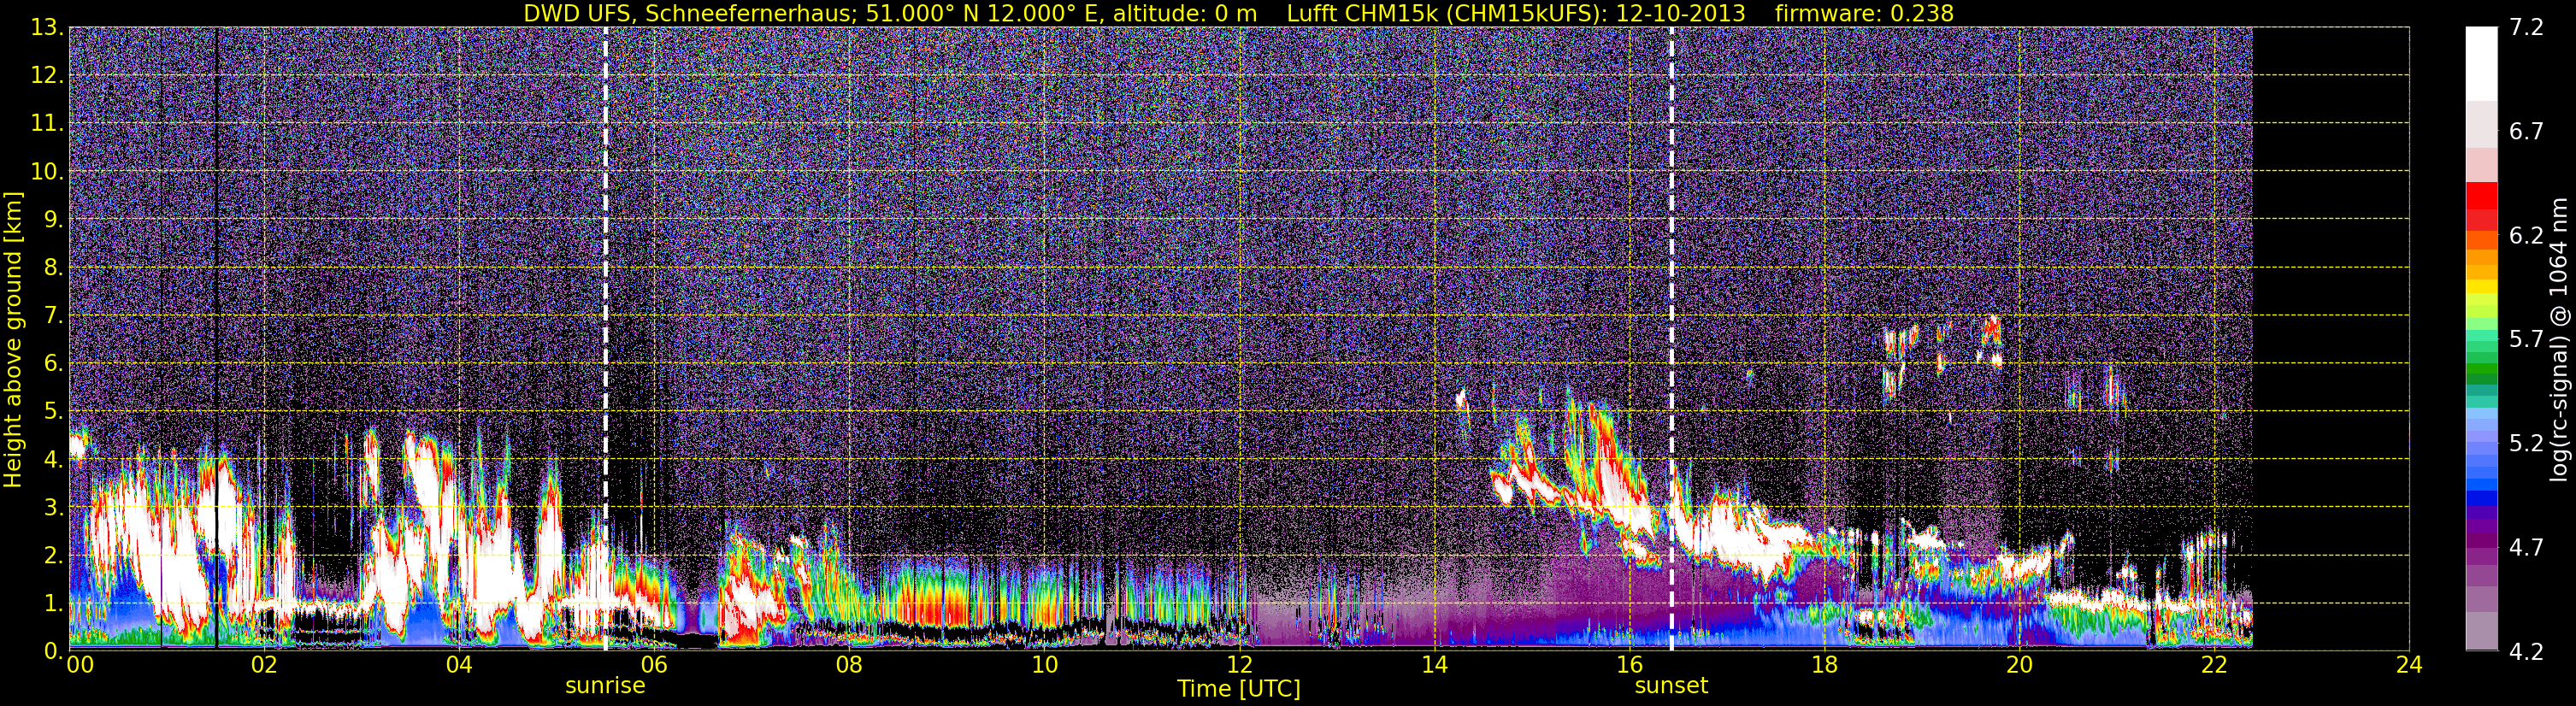
Task: Click the height axis tick label 11
Action: [47, 124]
